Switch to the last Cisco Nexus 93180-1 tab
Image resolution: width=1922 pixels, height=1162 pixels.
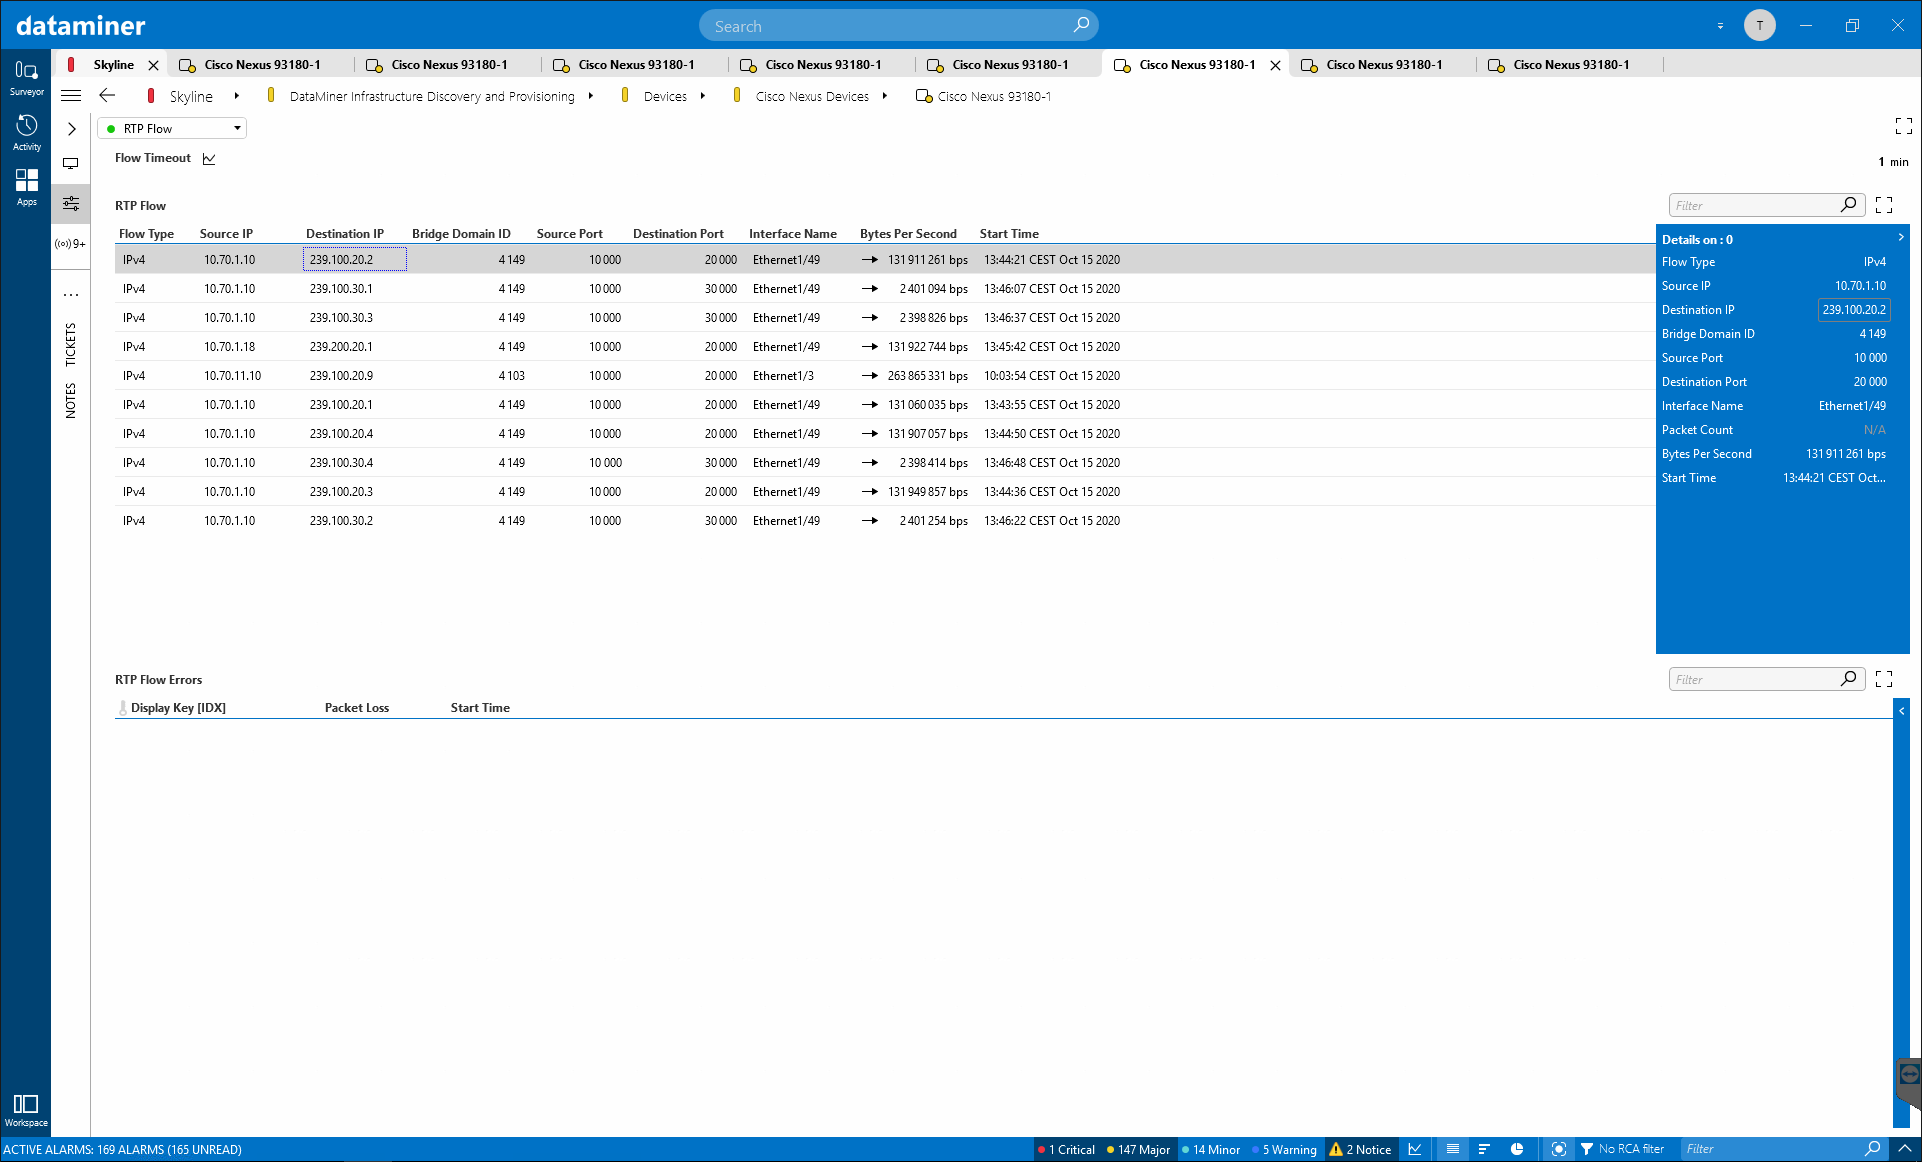pyautogui.click(x=1571, y=65)
